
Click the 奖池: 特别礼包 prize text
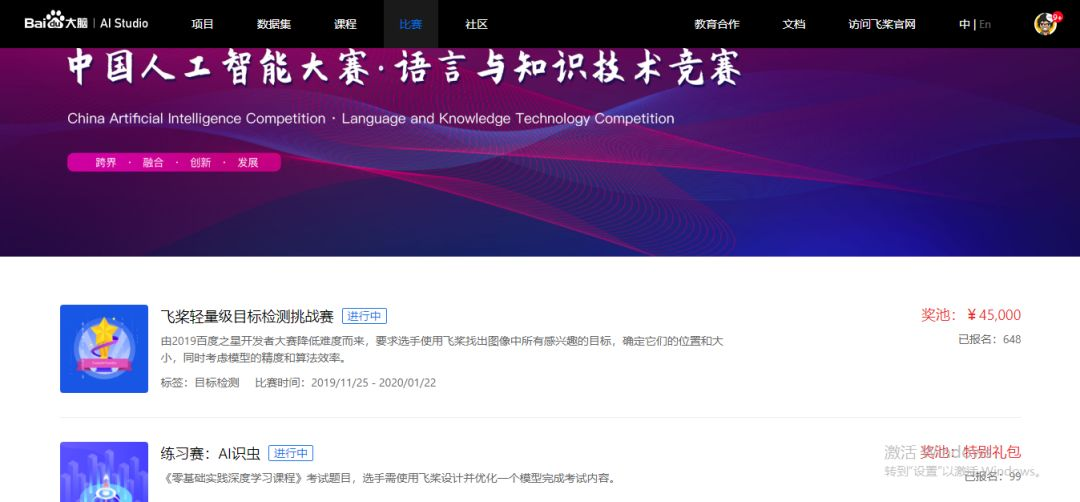click(x=971, y=452)
